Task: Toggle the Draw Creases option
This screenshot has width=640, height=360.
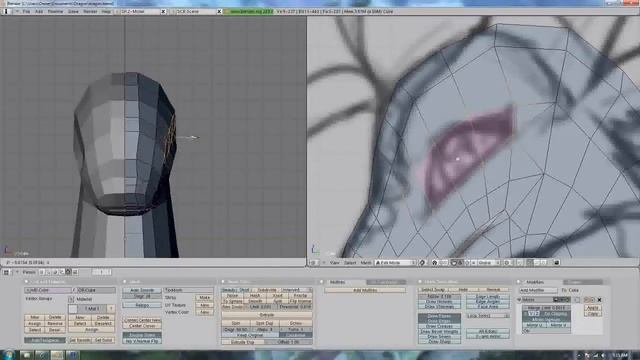Action: [x=439, y=326]
